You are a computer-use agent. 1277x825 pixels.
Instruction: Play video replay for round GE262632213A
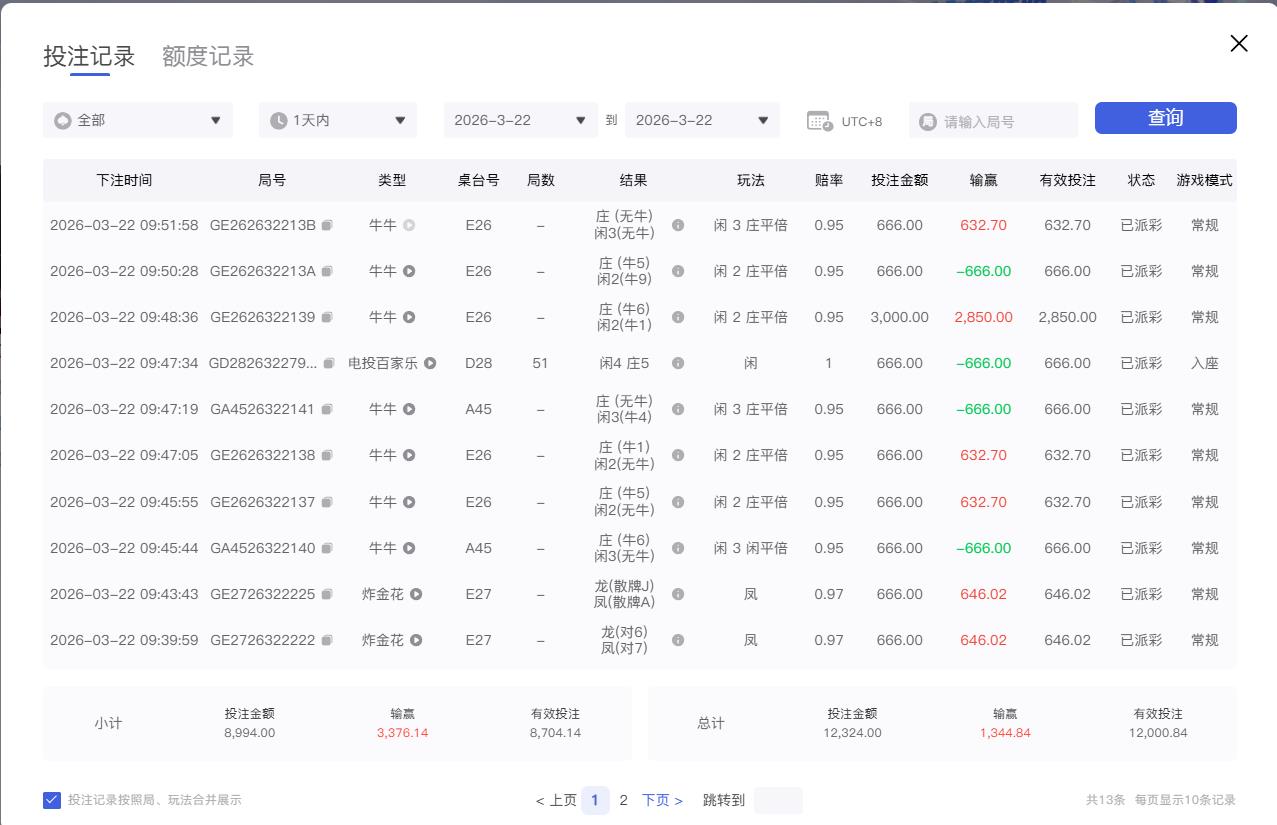pos(409,272)
